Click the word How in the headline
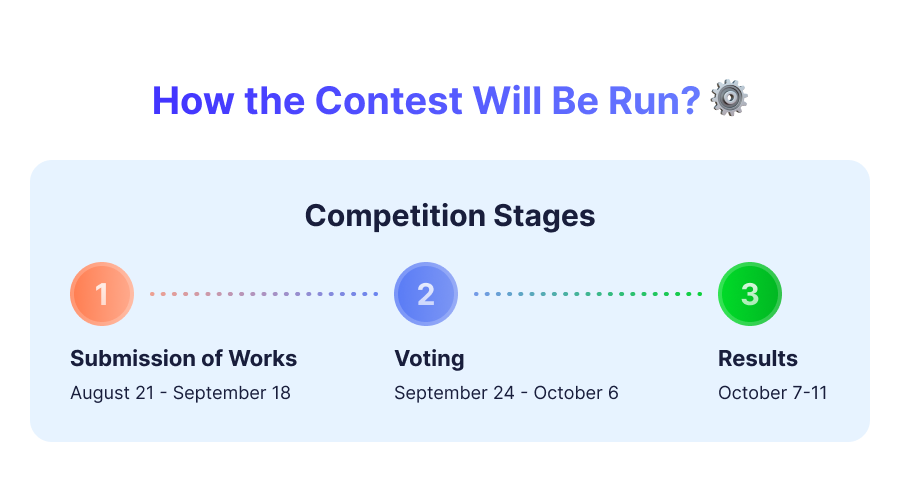The image size is (900, 482). [x=193, y=100]
